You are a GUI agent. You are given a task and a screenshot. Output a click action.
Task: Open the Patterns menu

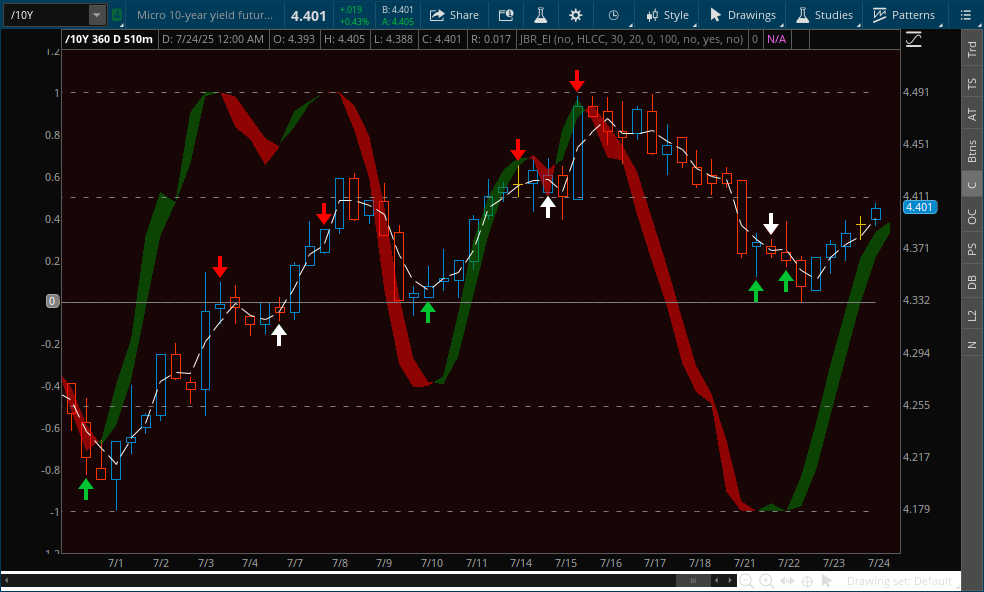(904, 15)
